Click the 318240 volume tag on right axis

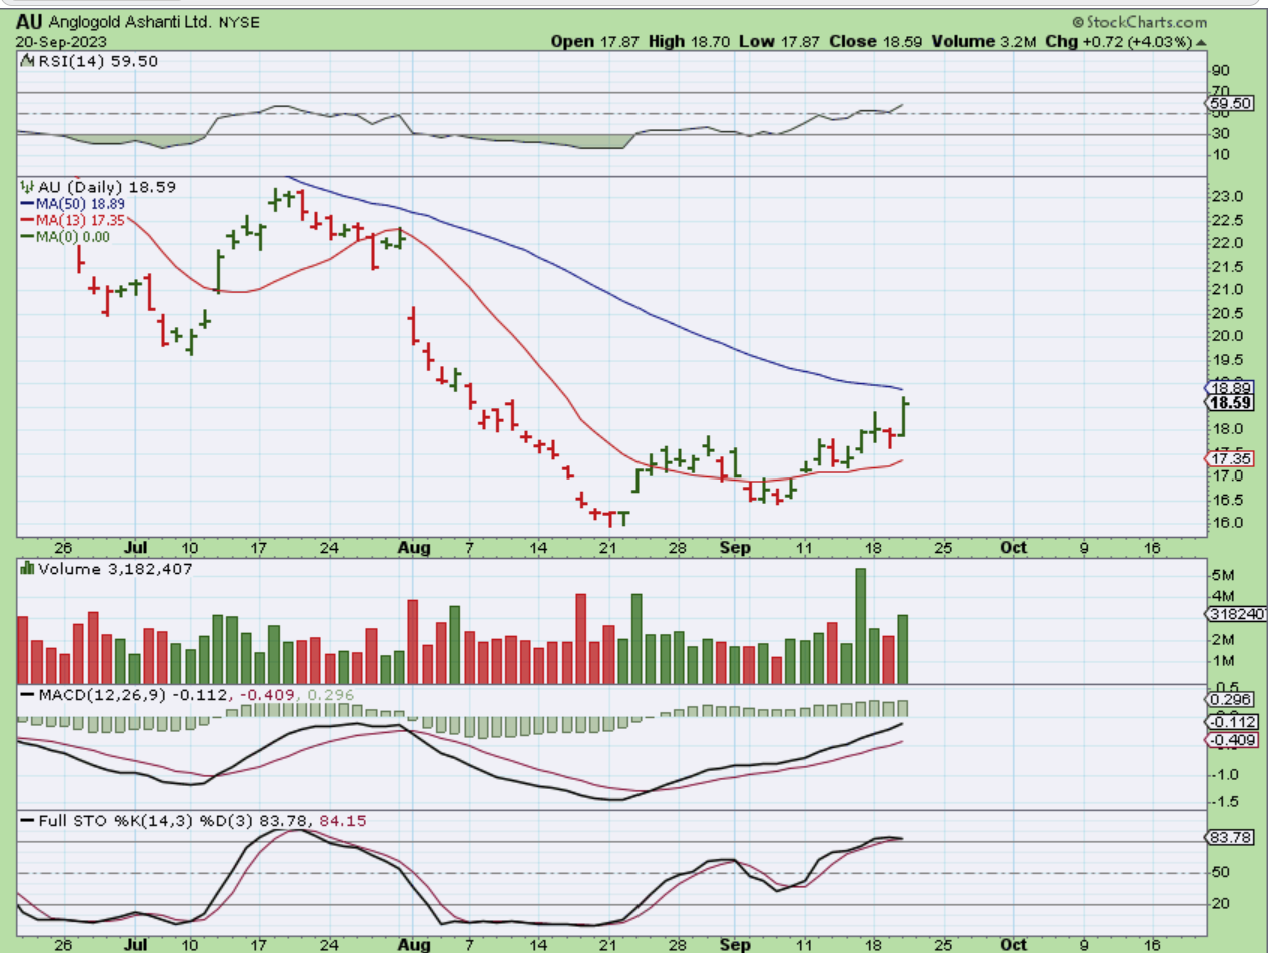click(x=1237, y=614)
